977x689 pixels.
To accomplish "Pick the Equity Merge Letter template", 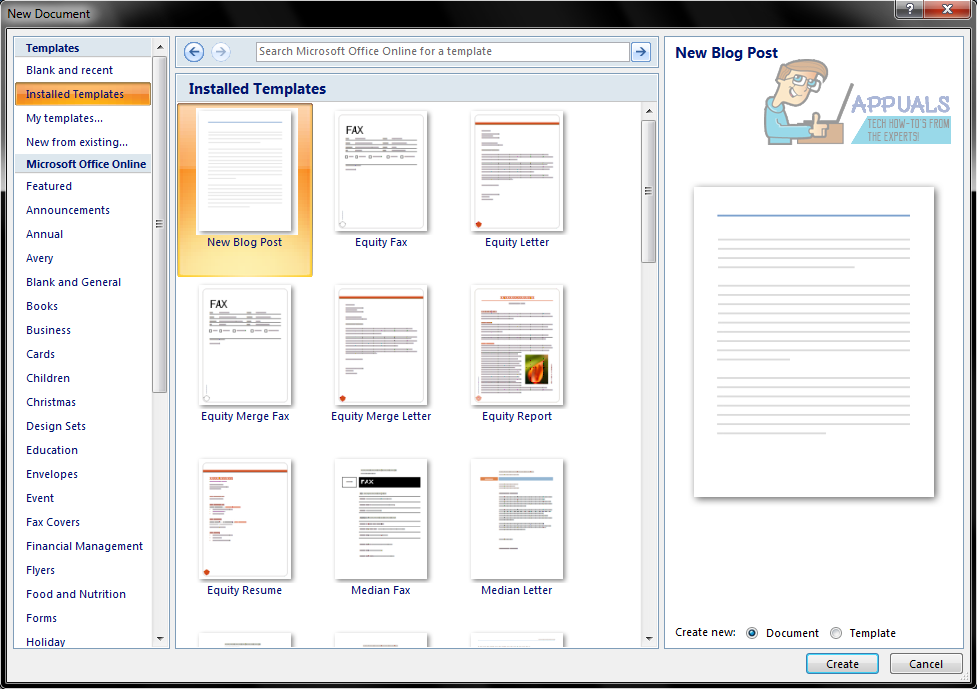I will (381, 354).
